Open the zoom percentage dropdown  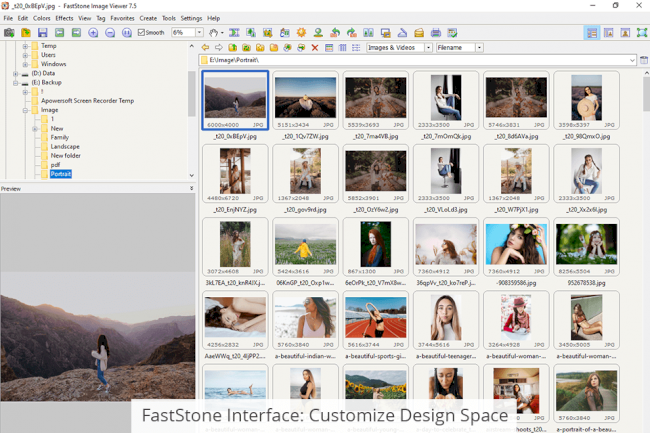(x=199, y=32)
